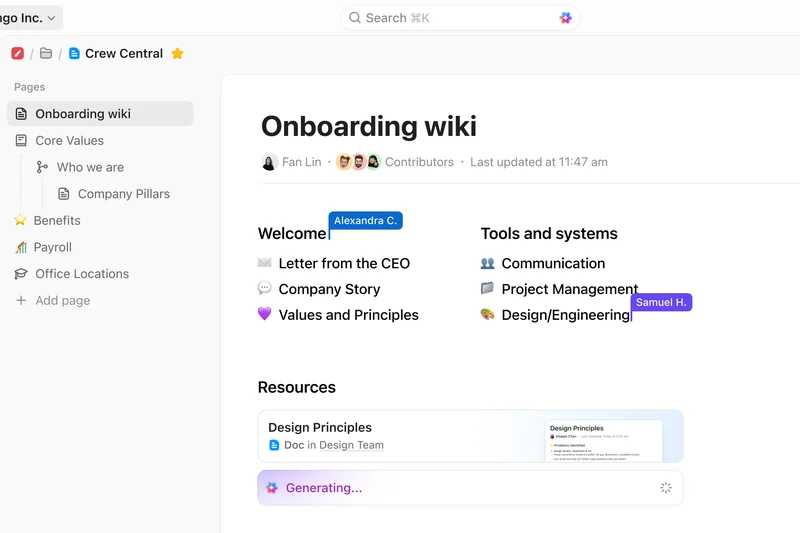Screen dimensions: 800x533
Task: Click the Design Principles doc preview thumbnail
Action: 603,440
